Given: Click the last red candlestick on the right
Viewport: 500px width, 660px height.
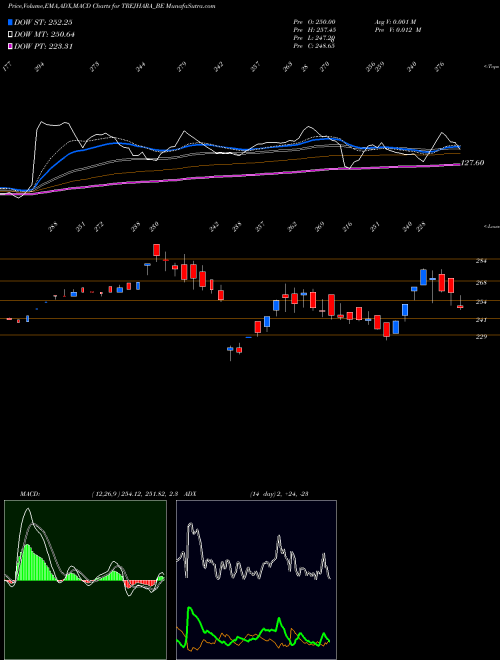Looking at the screenshot, I should (460, 307).
